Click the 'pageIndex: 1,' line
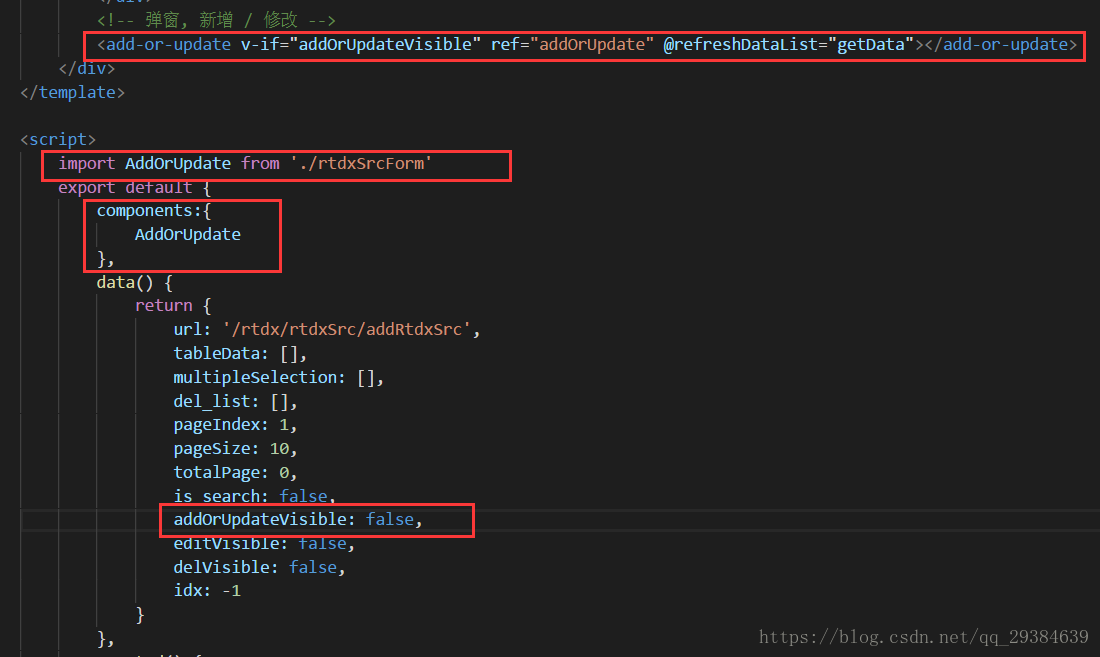The height and width of the screenshot is (657, 1100). click(235, 425)
